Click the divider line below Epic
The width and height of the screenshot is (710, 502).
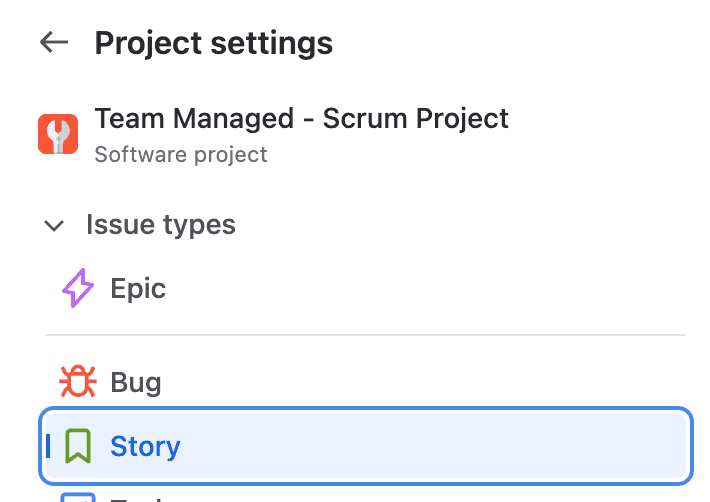[366, 335]
